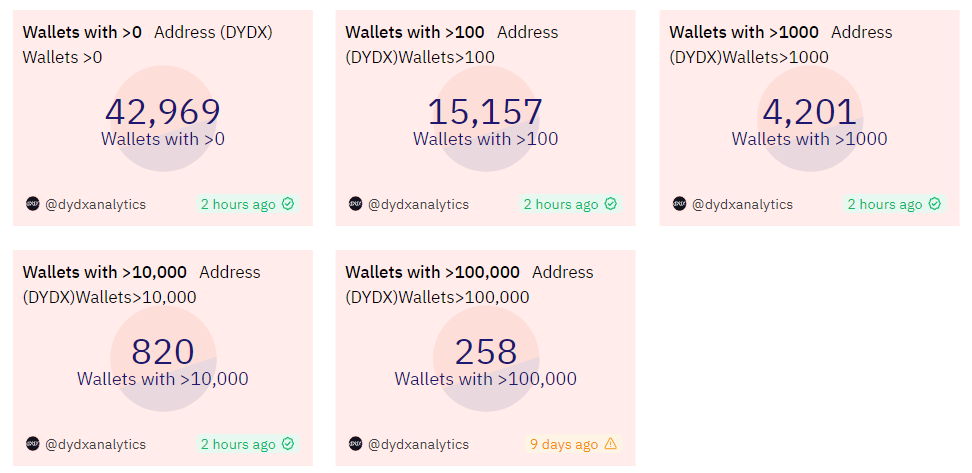Click the green checkmark on Wallets >0 card
Image resolution: width=972 pixels, height=473 pixels.
288,204
